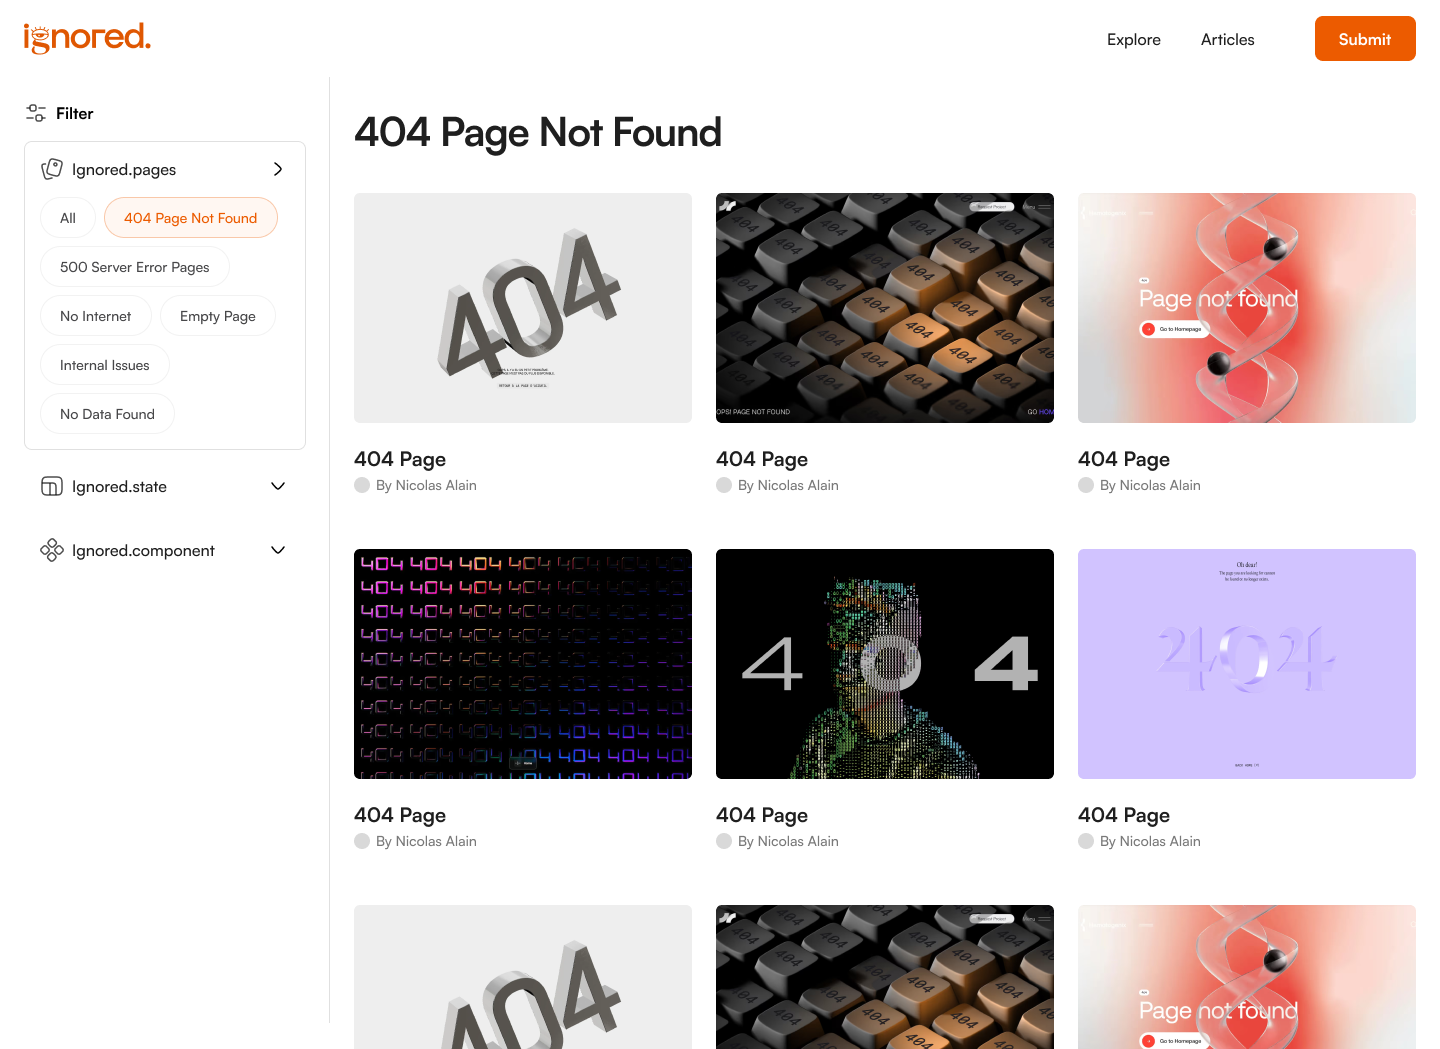Screen dimensions: 1440x1049
Task: Expand Ignored.component chevron
Action: click(278, 550)
